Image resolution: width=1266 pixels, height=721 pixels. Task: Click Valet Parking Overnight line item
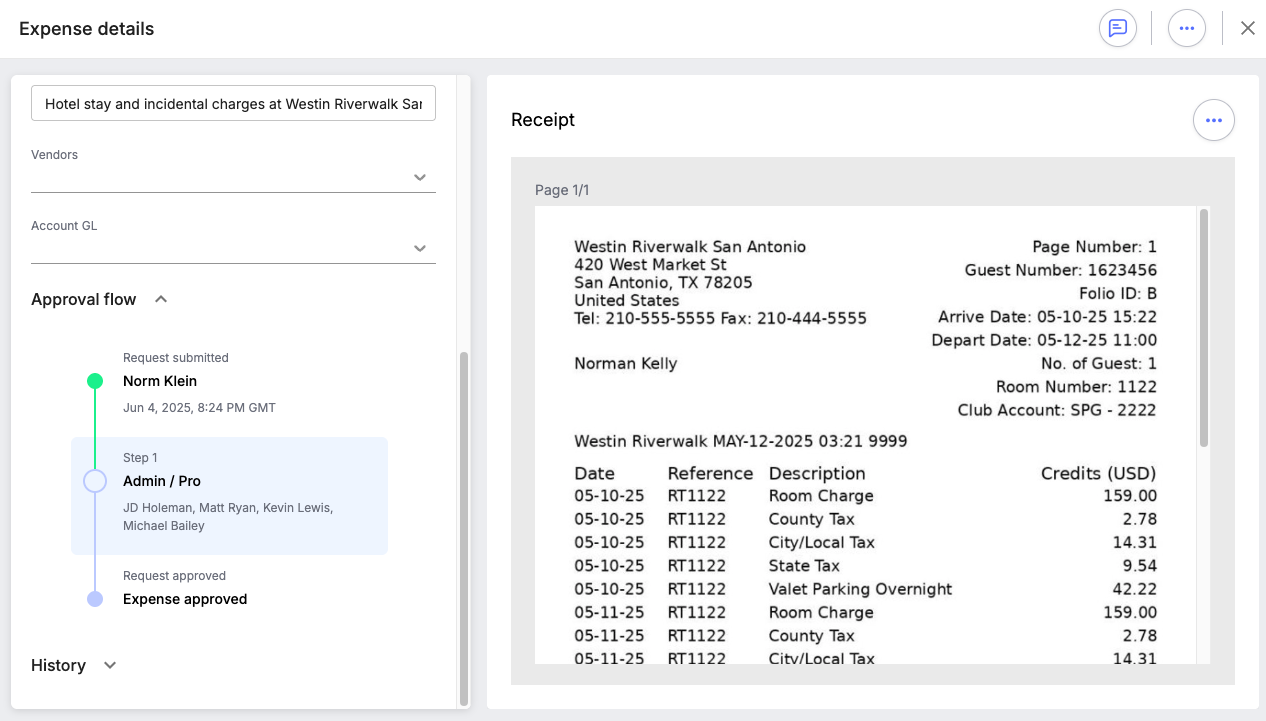click(x=861, y=589)
